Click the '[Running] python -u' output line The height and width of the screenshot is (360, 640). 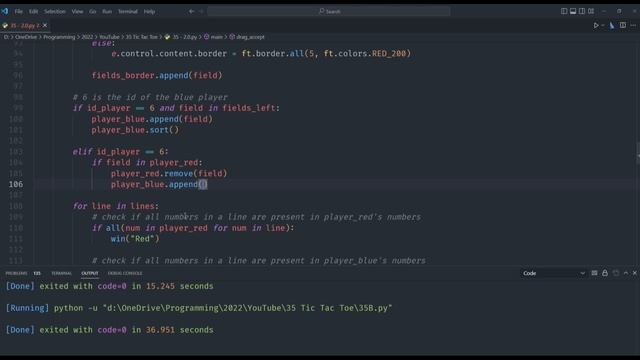point(199,308)
